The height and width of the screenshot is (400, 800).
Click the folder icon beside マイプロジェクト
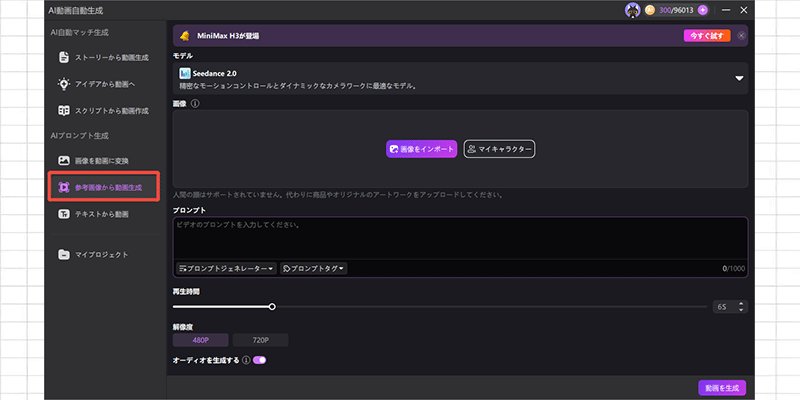[x=64, y=255]
